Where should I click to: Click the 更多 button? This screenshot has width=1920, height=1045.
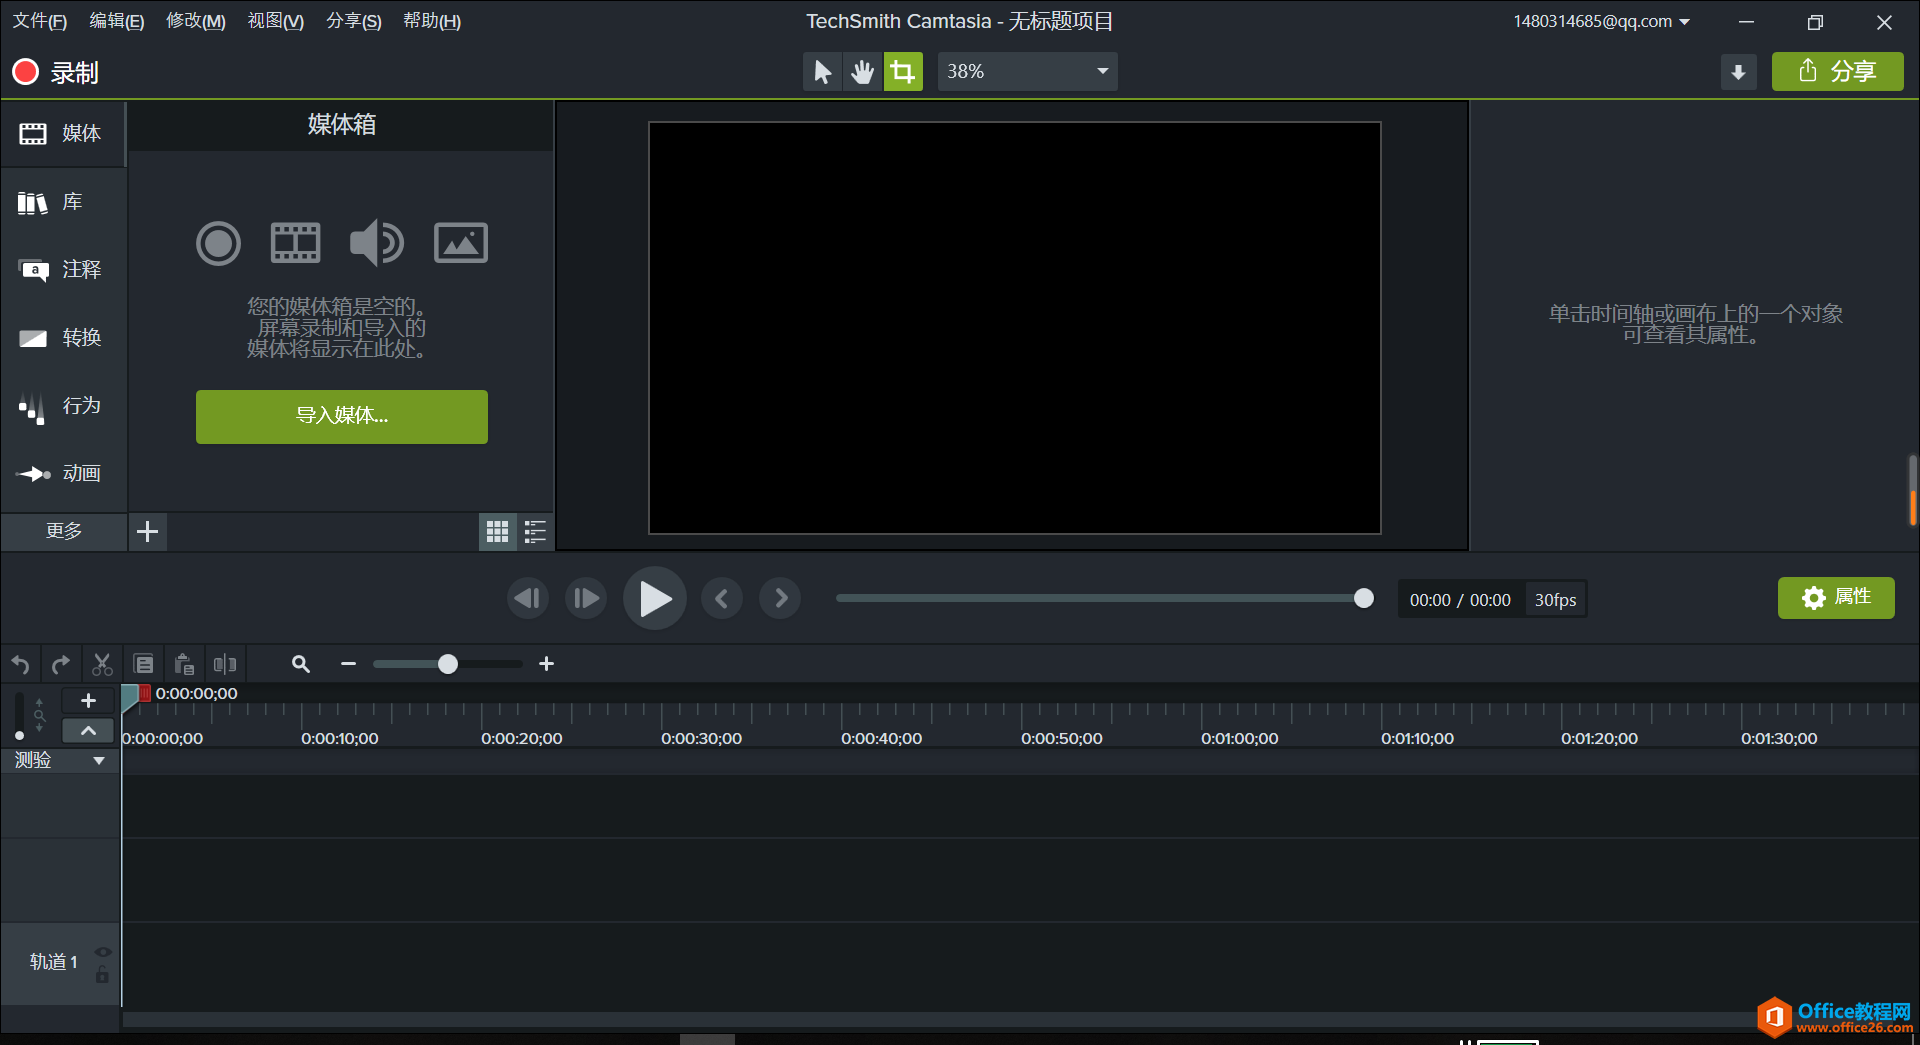coord(64,531)
